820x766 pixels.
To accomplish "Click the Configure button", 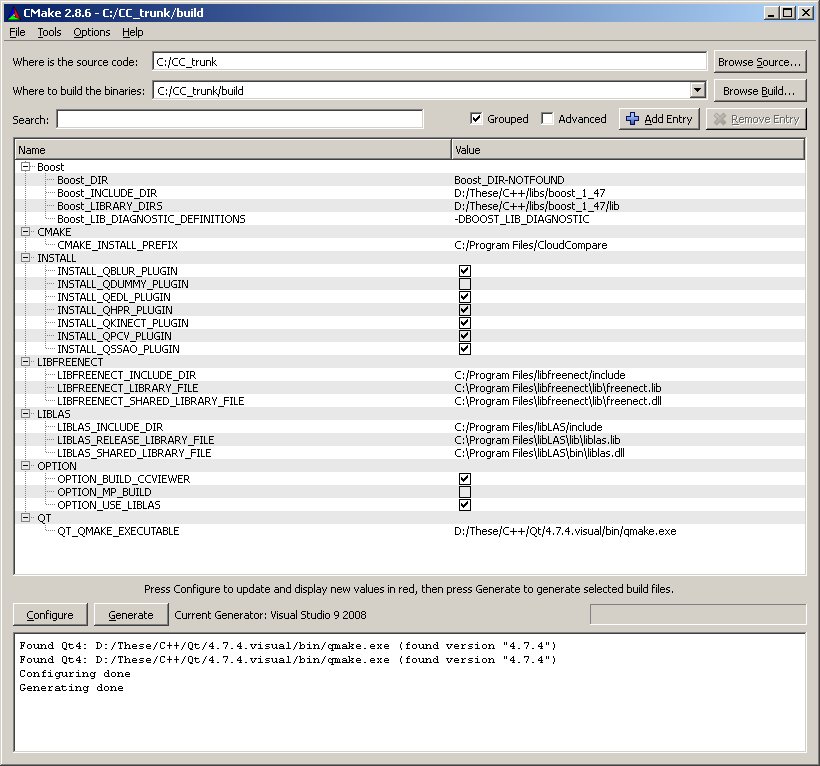I will 50,615.
